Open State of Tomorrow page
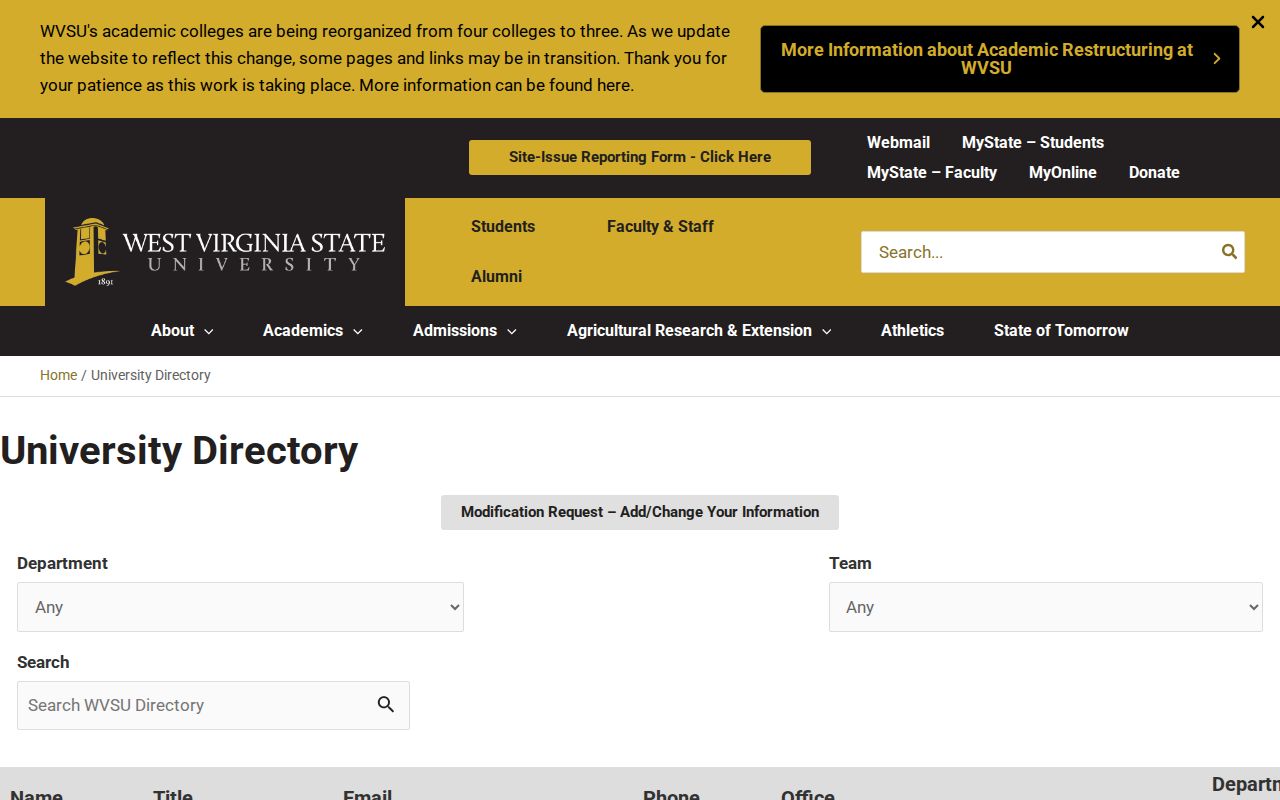This screenshot has width=1280, height=800. point(1061,330)
